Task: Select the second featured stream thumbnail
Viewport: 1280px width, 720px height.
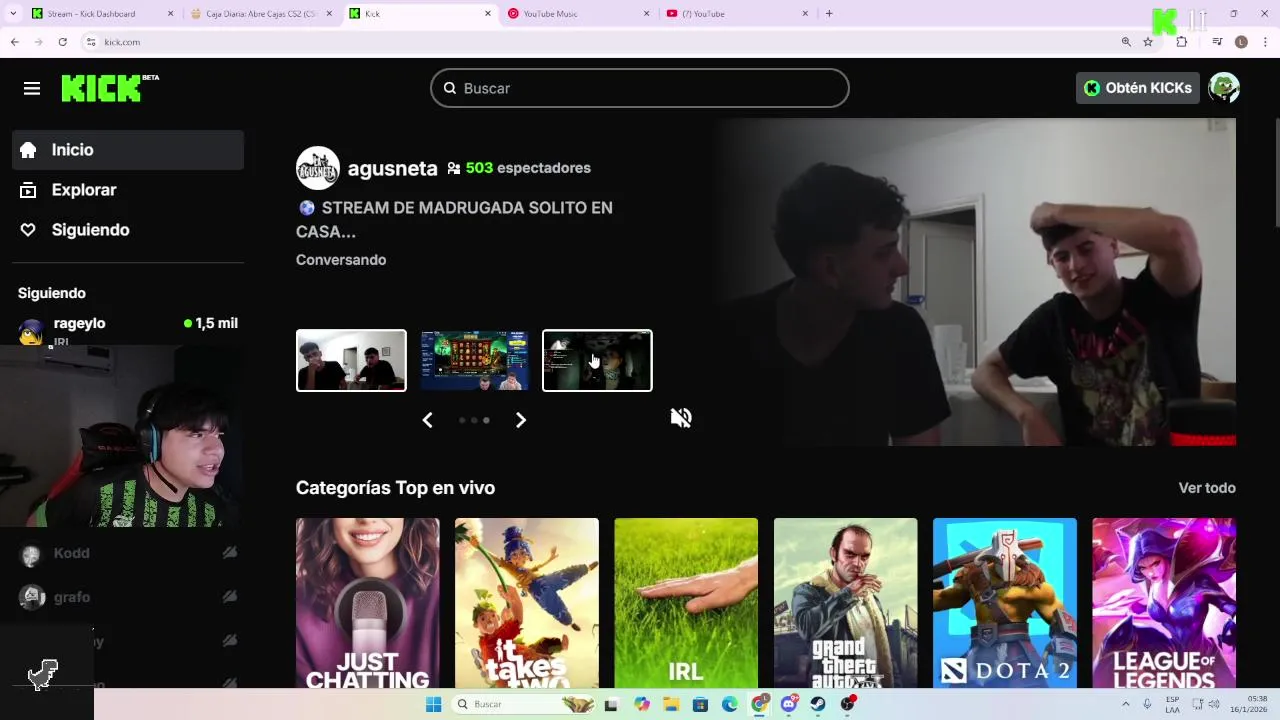Action: coord(474,360)
